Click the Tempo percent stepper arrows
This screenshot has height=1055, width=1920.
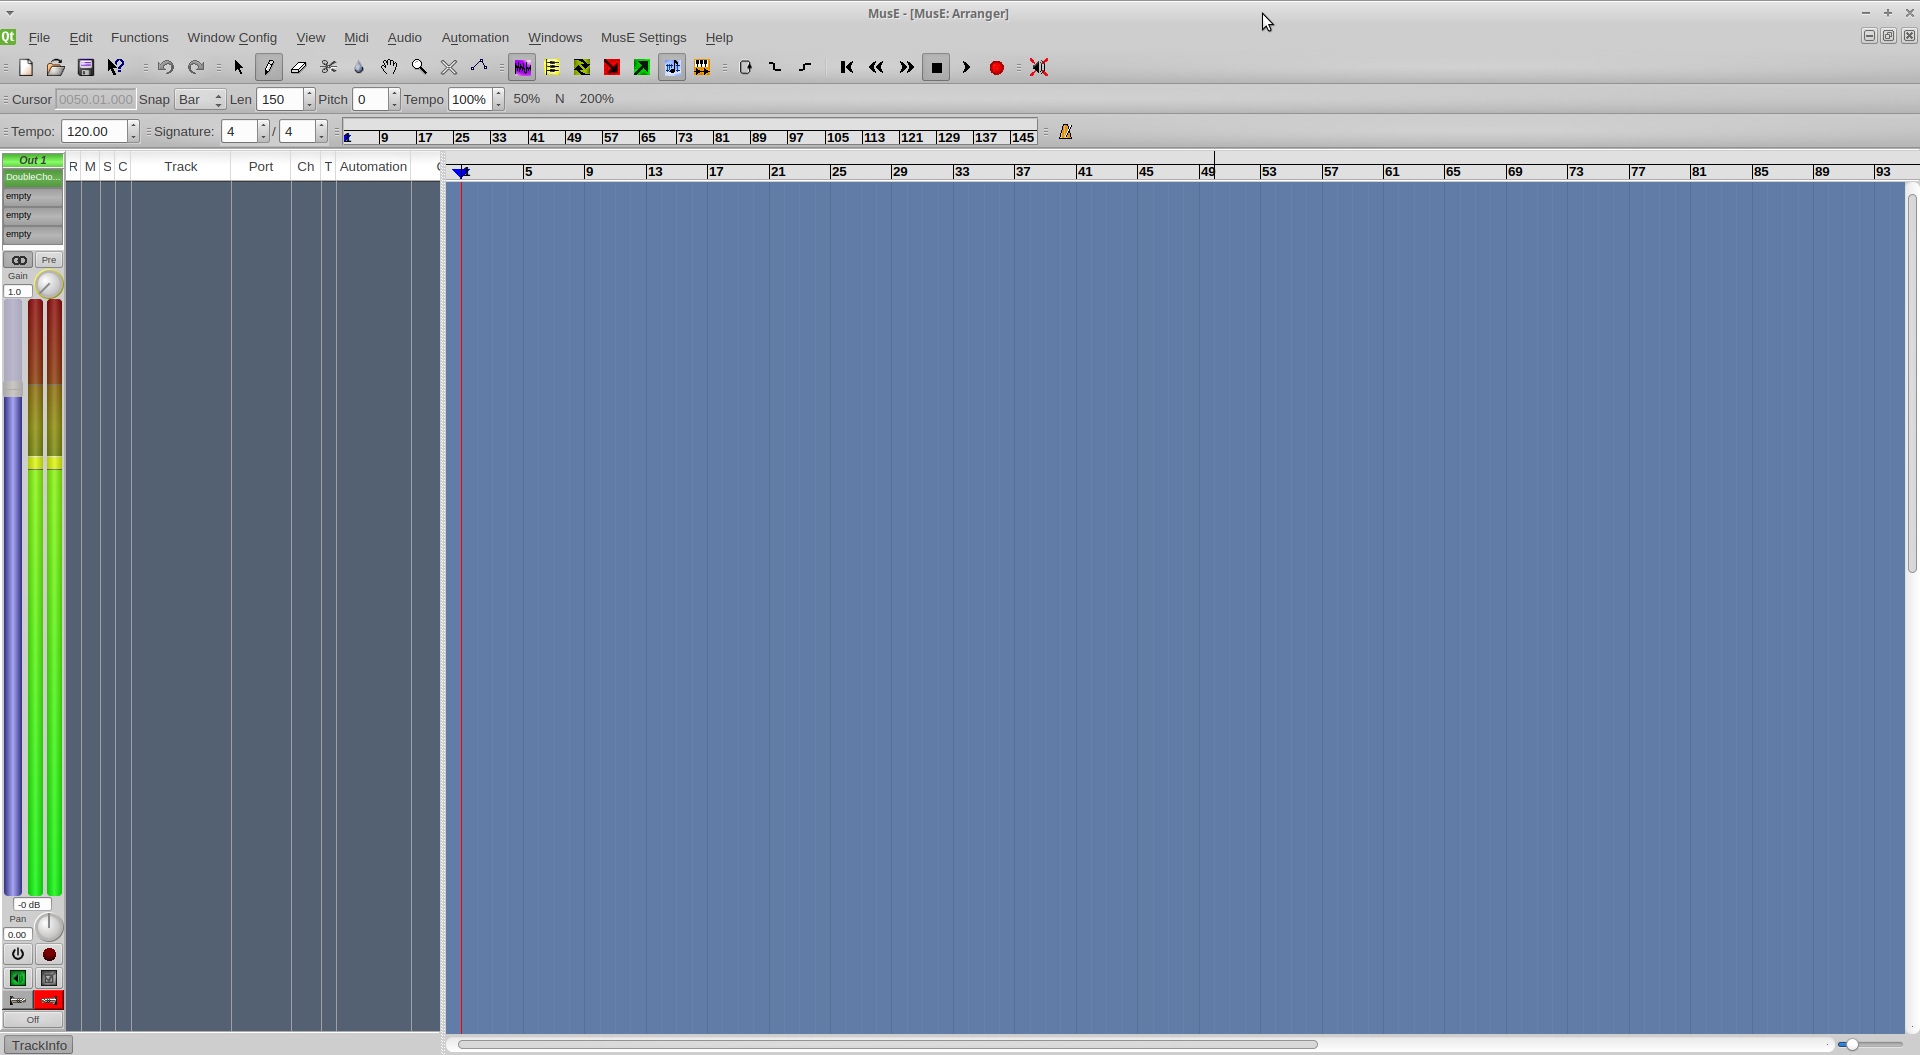pyautogui.click(x=498, y=99)
